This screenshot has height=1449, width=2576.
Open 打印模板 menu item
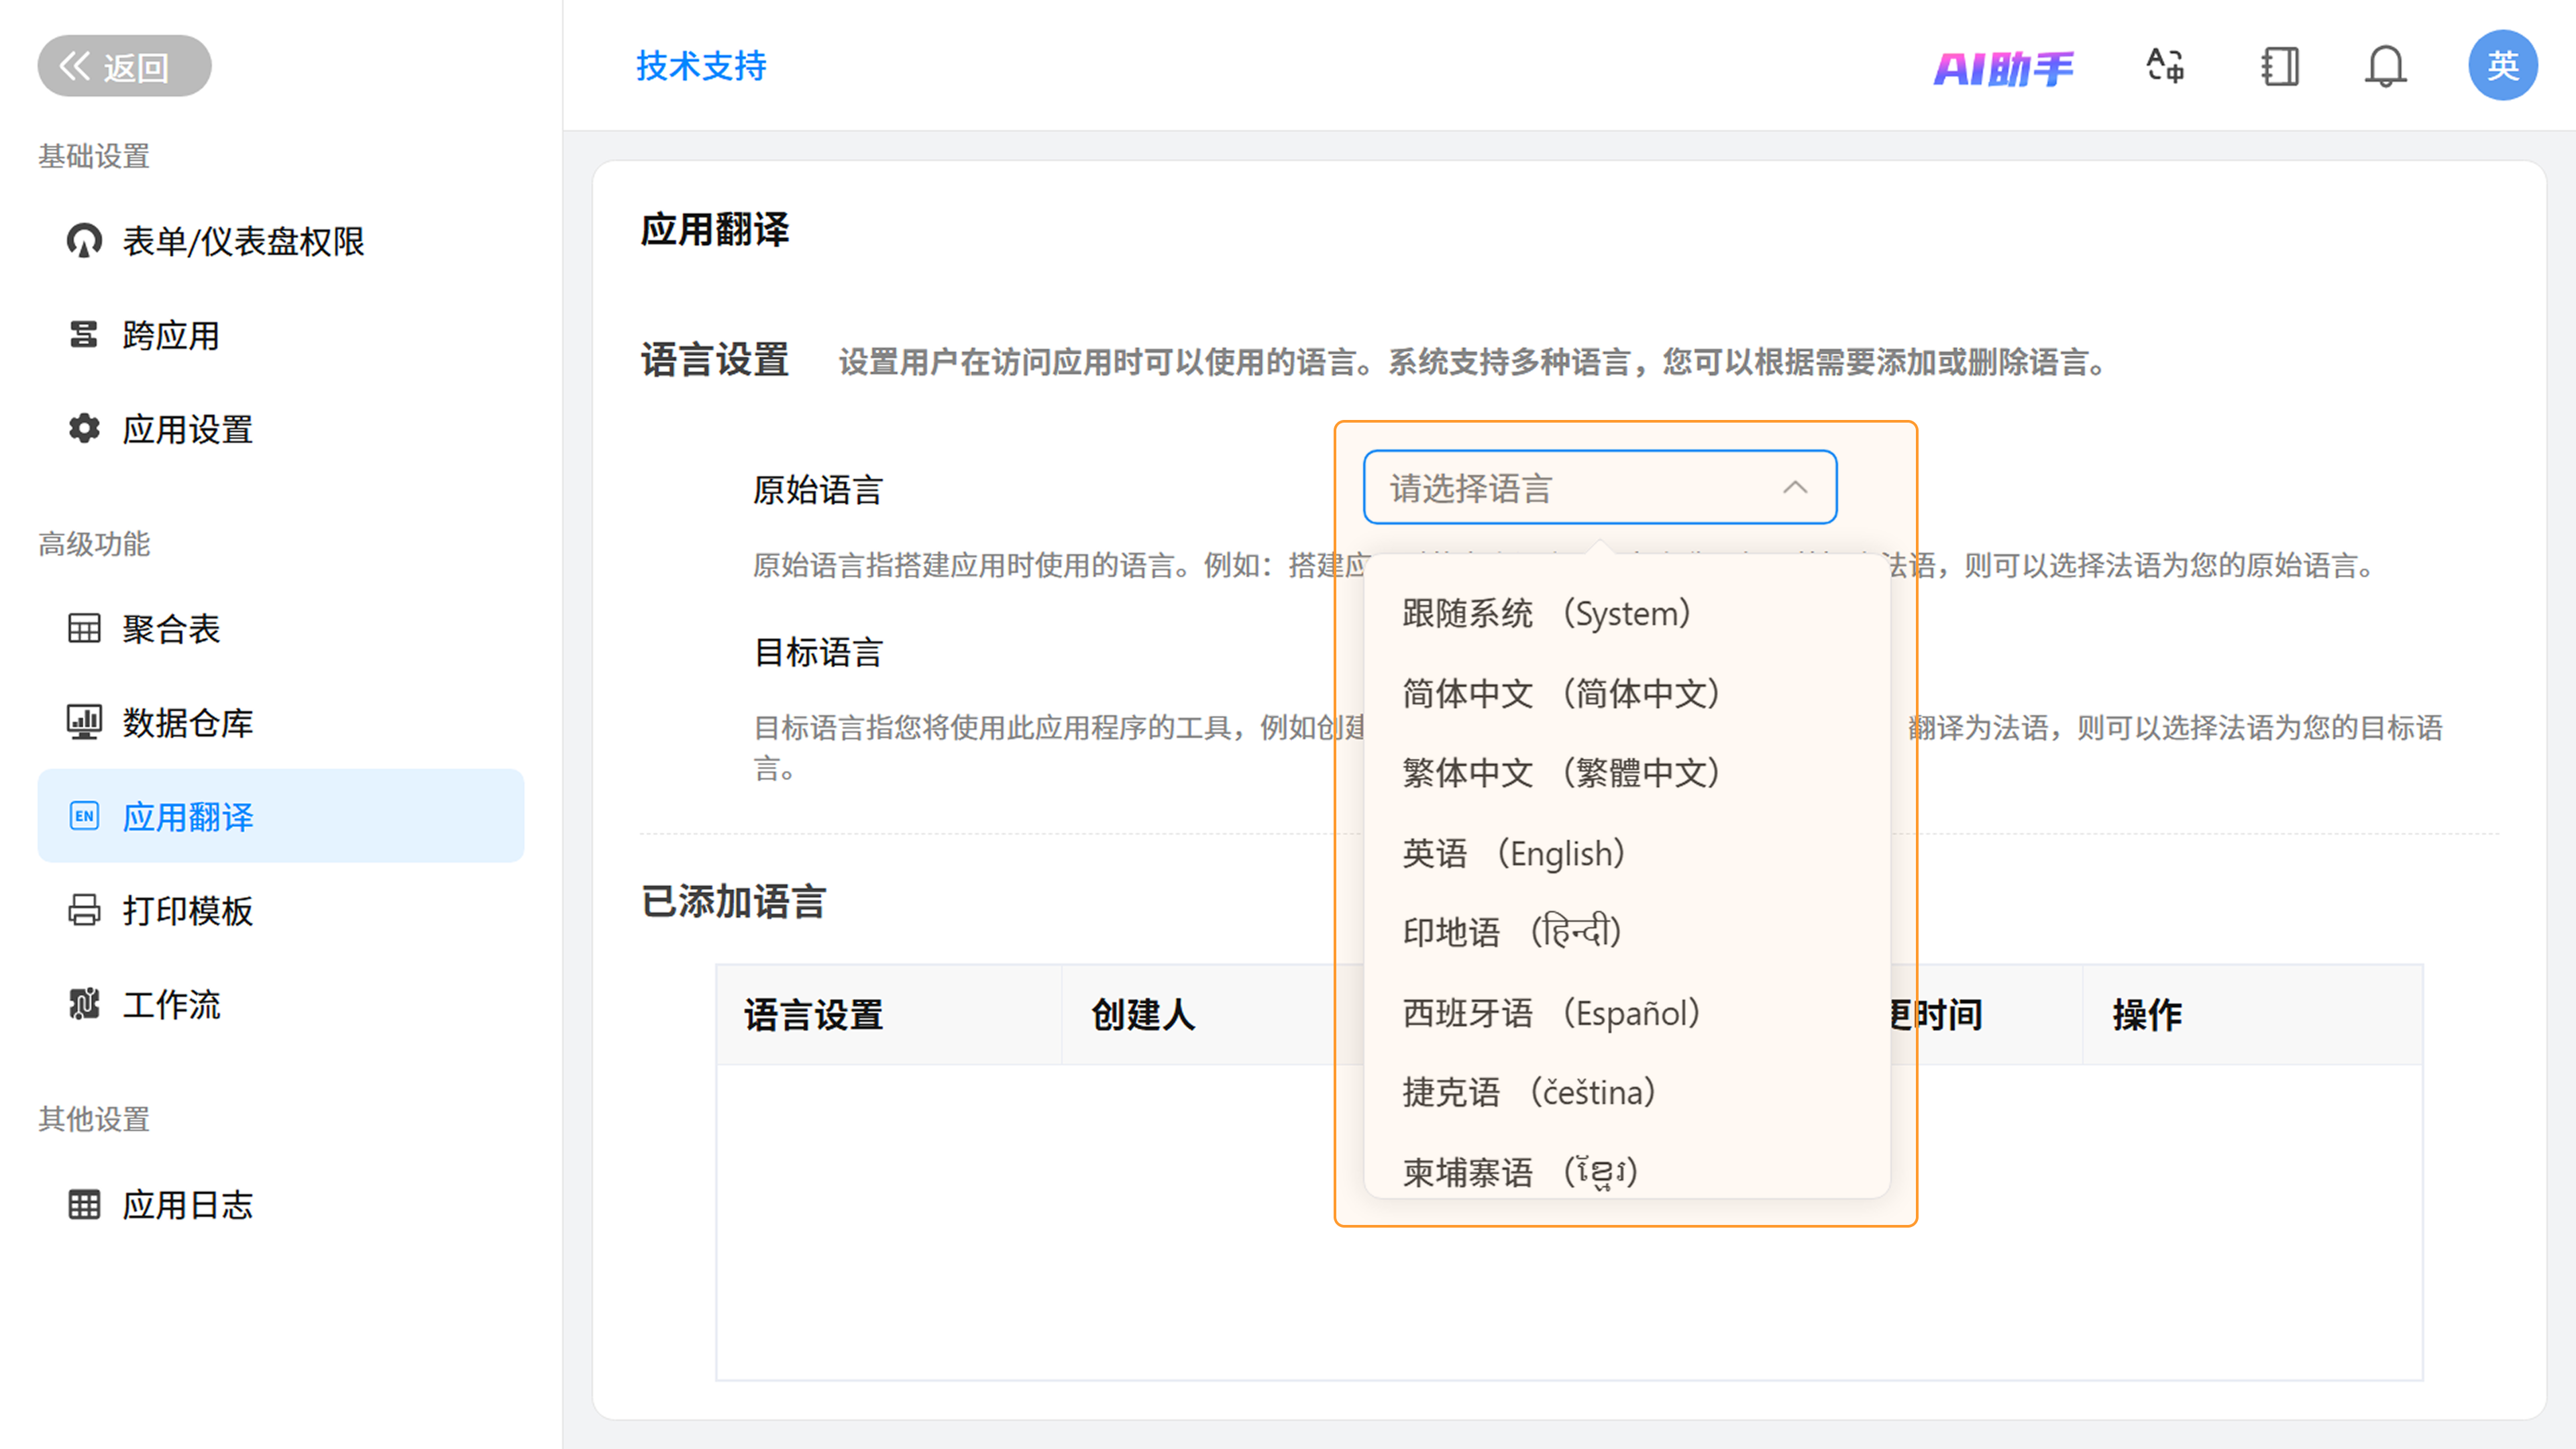281,910
